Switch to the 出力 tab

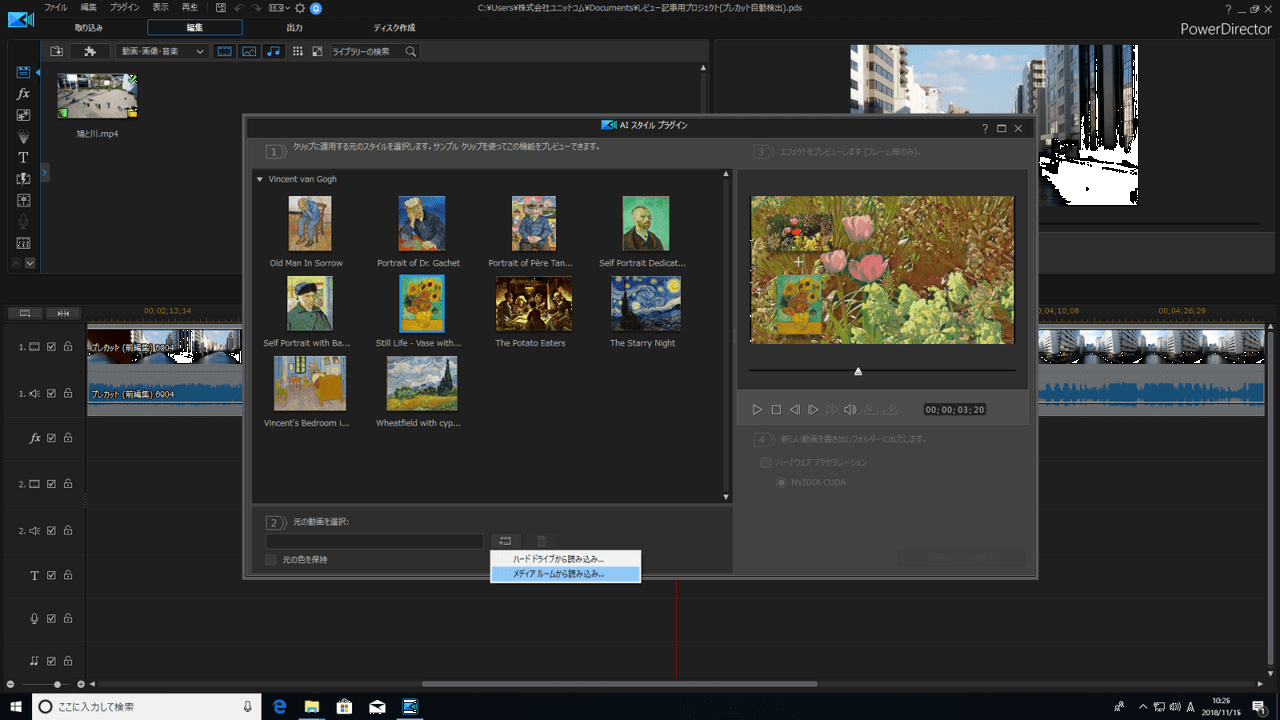[294, 28]
